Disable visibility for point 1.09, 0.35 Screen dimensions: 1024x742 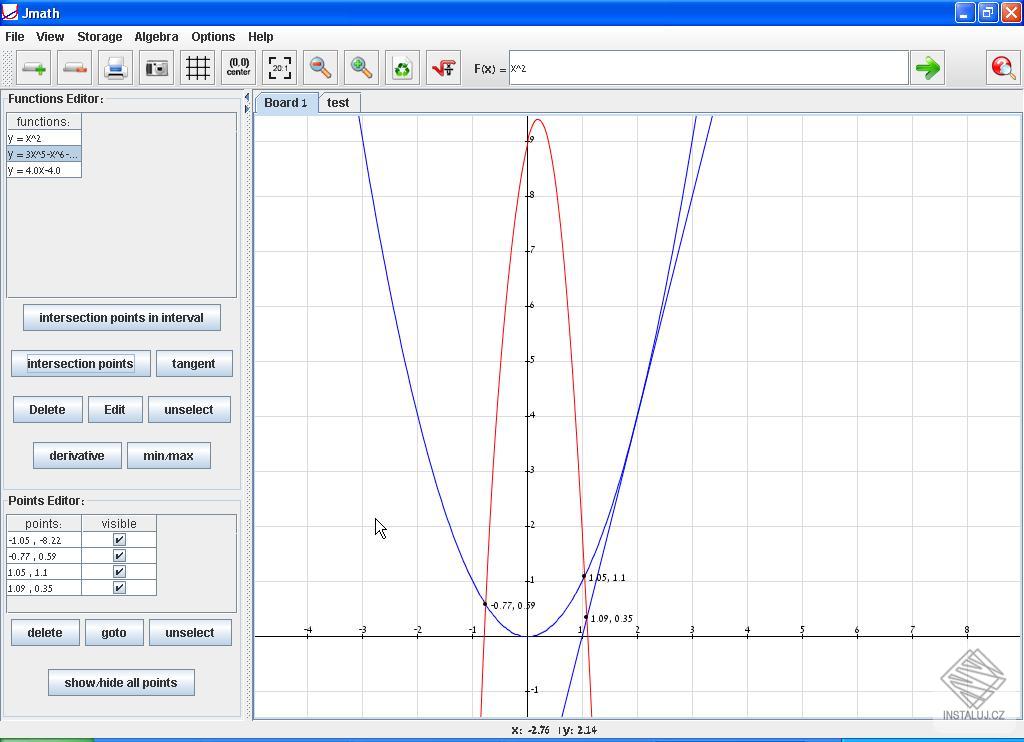[x=118, y=588]
